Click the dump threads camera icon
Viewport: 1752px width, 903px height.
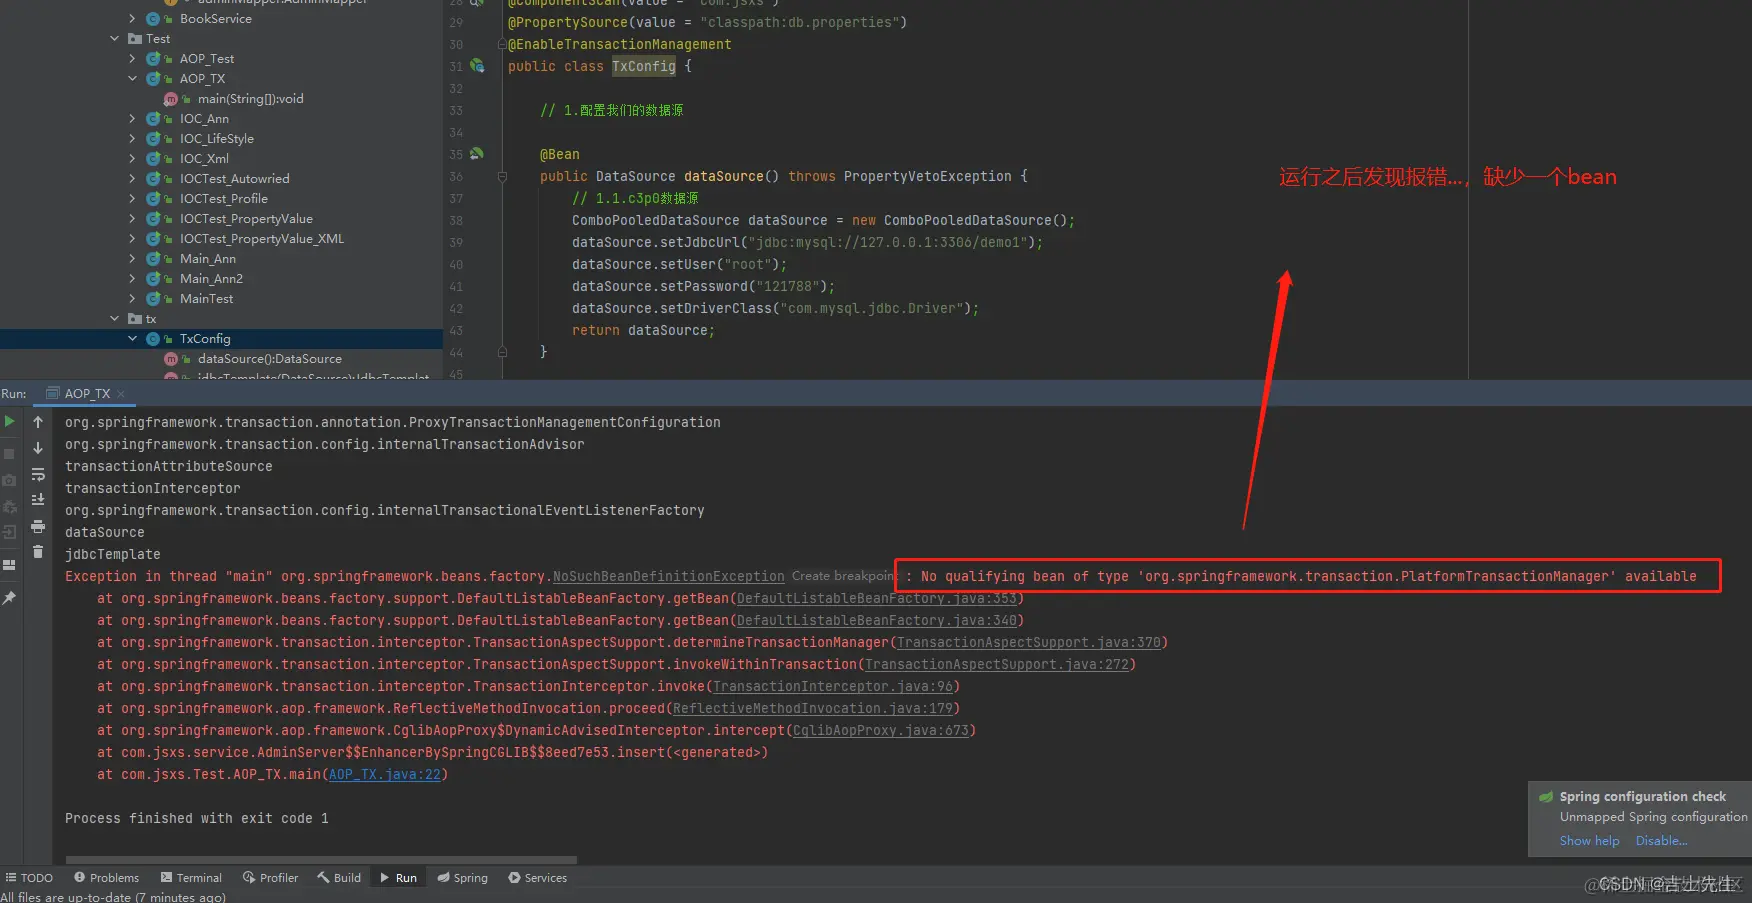click(10, 481)
